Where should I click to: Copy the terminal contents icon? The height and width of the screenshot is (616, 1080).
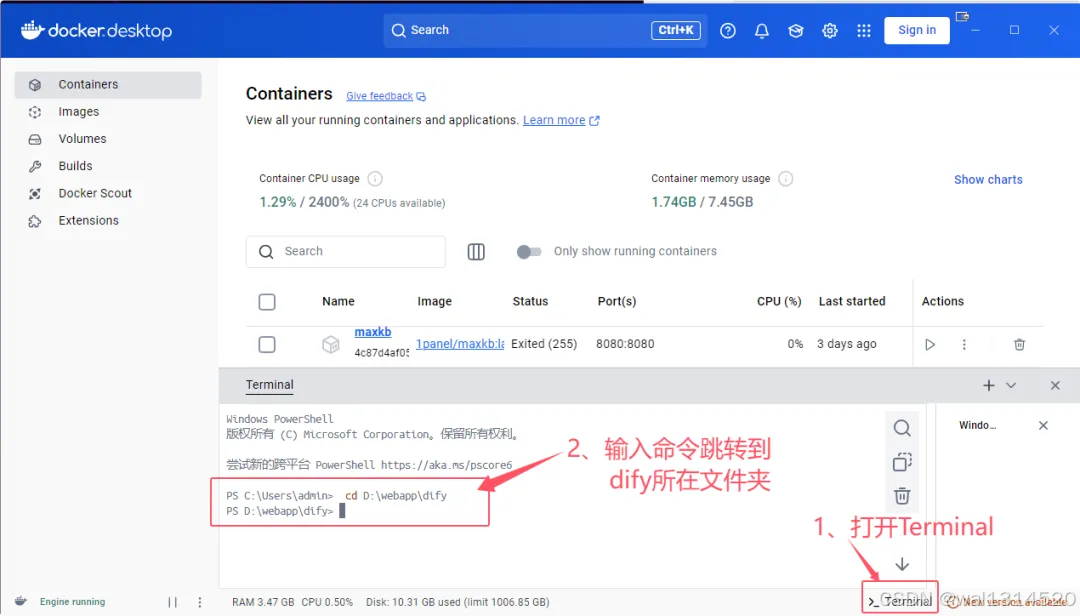click(902, 462)
